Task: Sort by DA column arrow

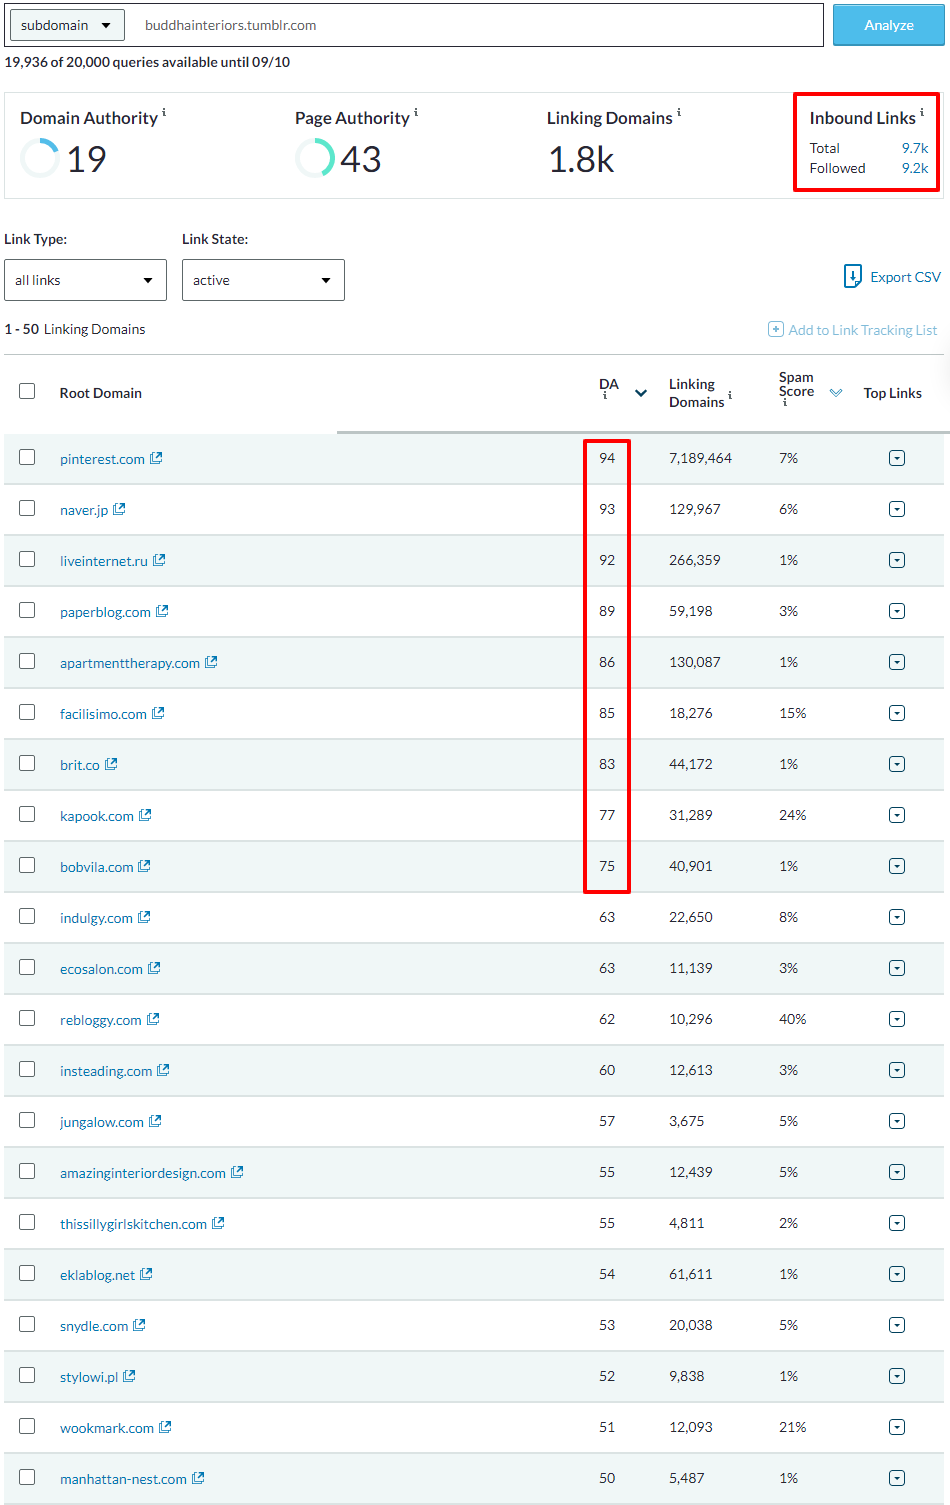Action: [x=641, y=393]
